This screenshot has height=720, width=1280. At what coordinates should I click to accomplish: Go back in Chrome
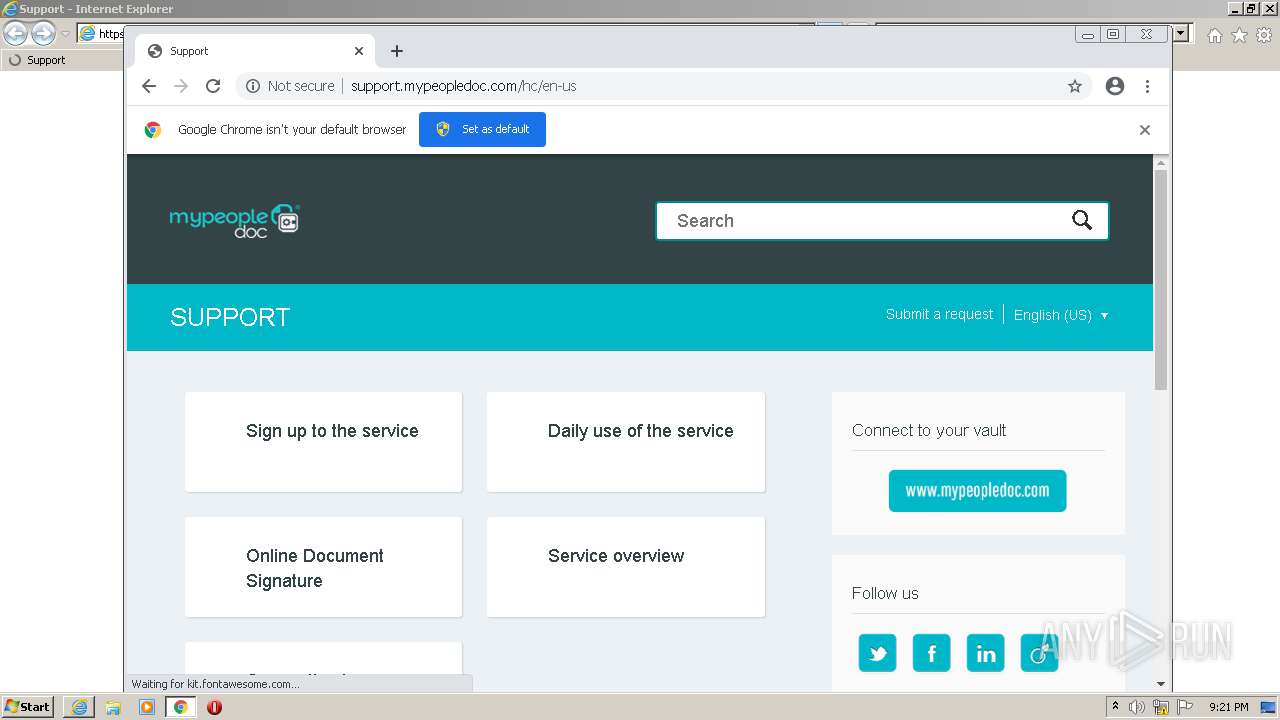tap(149, 86)
